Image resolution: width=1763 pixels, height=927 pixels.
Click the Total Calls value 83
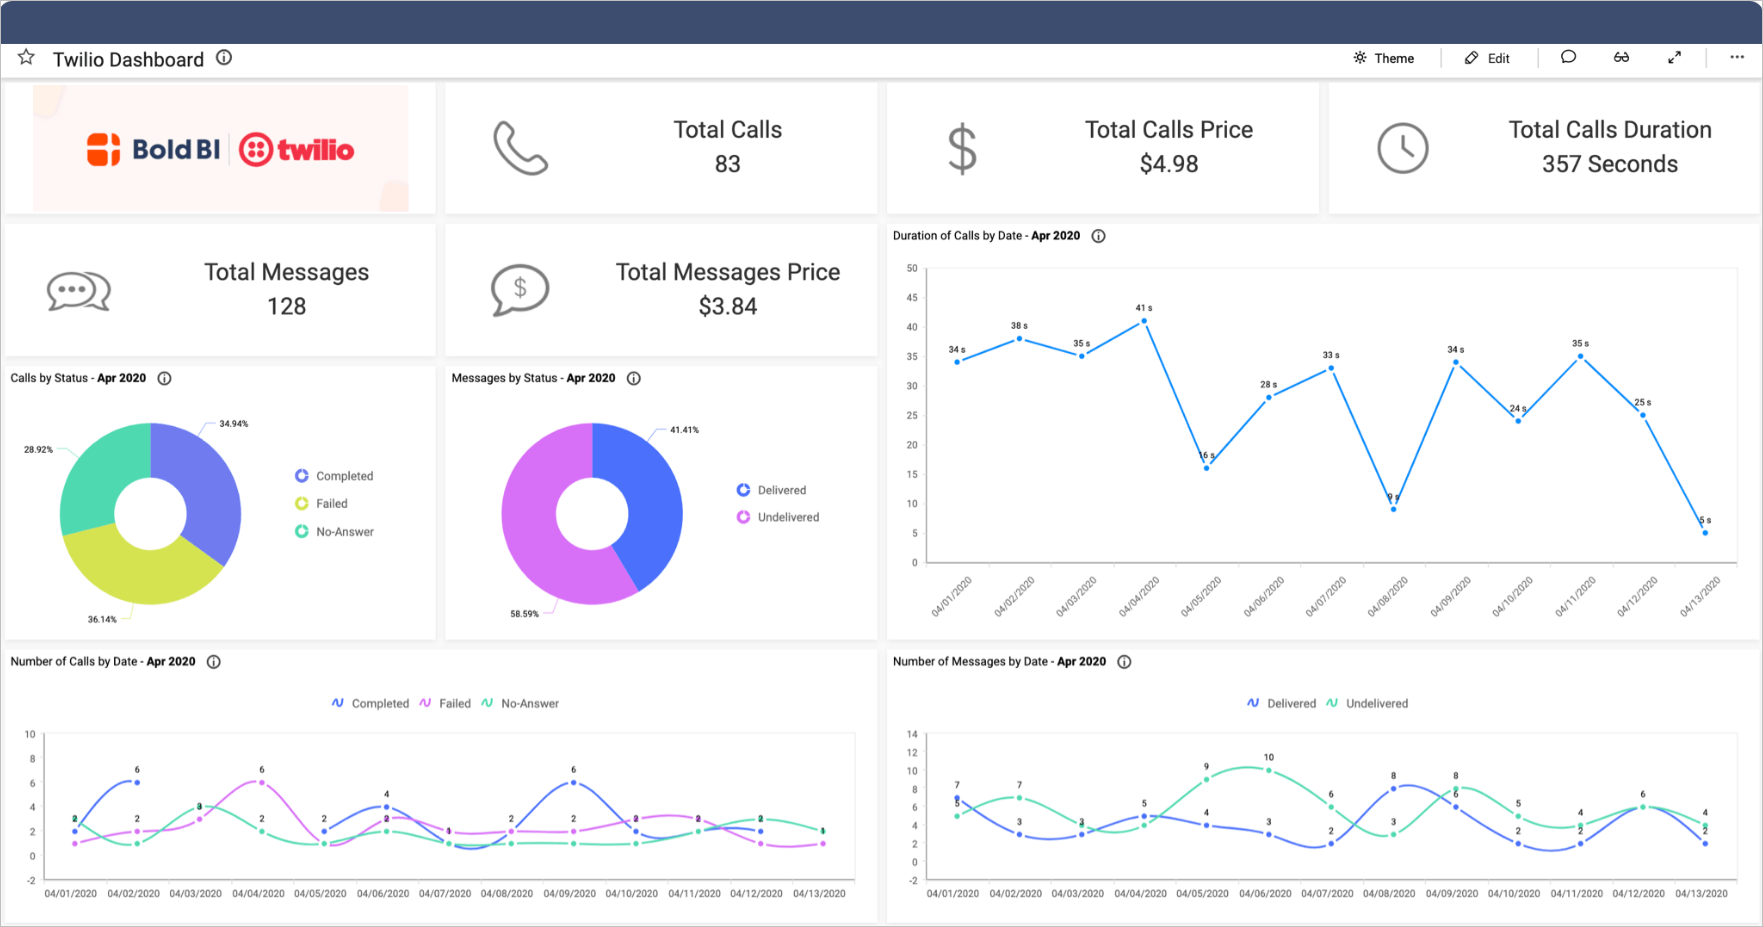728,164
